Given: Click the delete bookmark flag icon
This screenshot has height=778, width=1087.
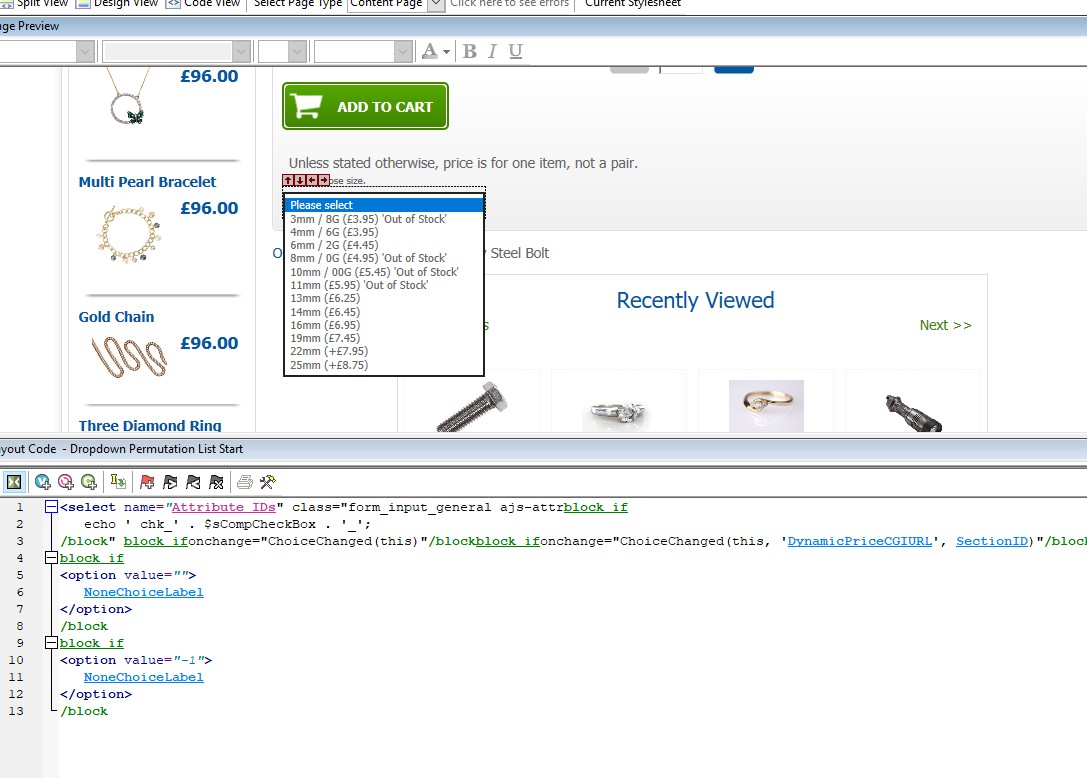Looking at the screenshot, I should (x=215, y=482).
